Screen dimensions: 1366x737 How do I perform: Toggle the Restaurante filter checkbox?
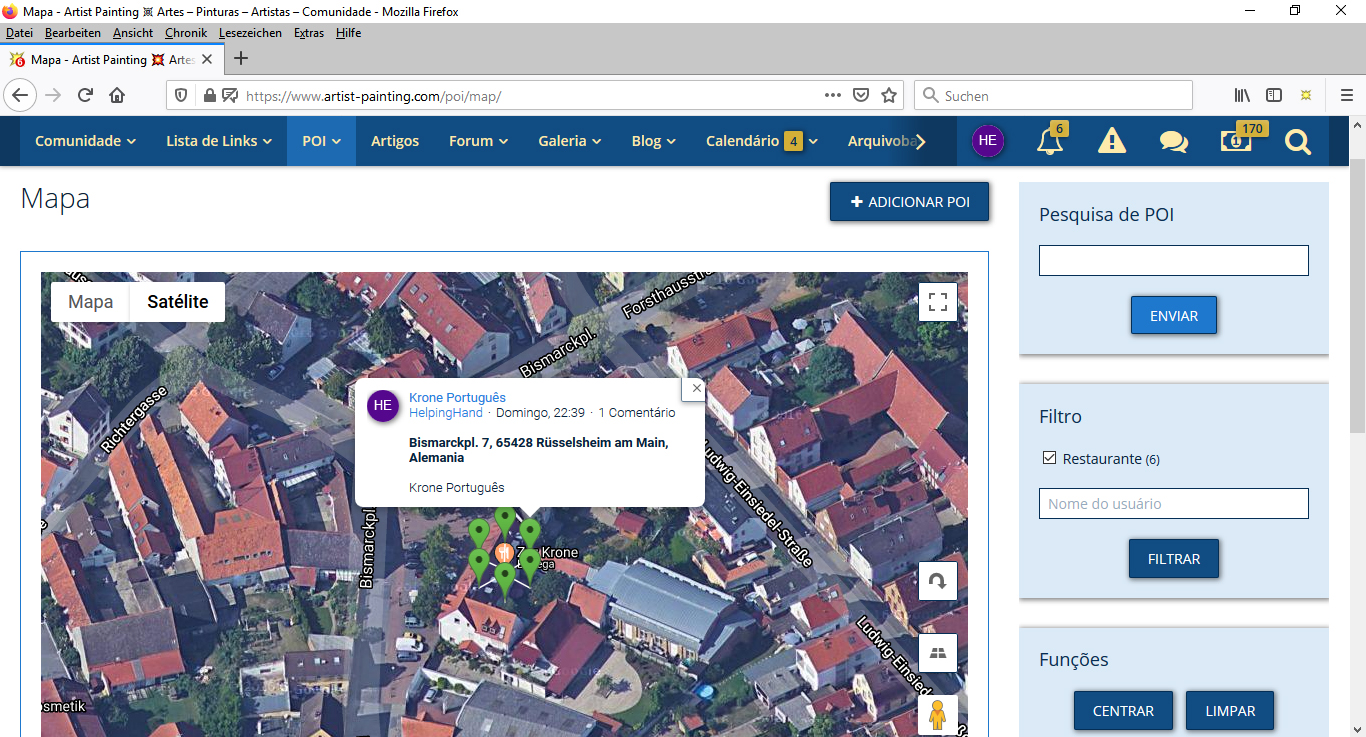(x=1049, y=458)
